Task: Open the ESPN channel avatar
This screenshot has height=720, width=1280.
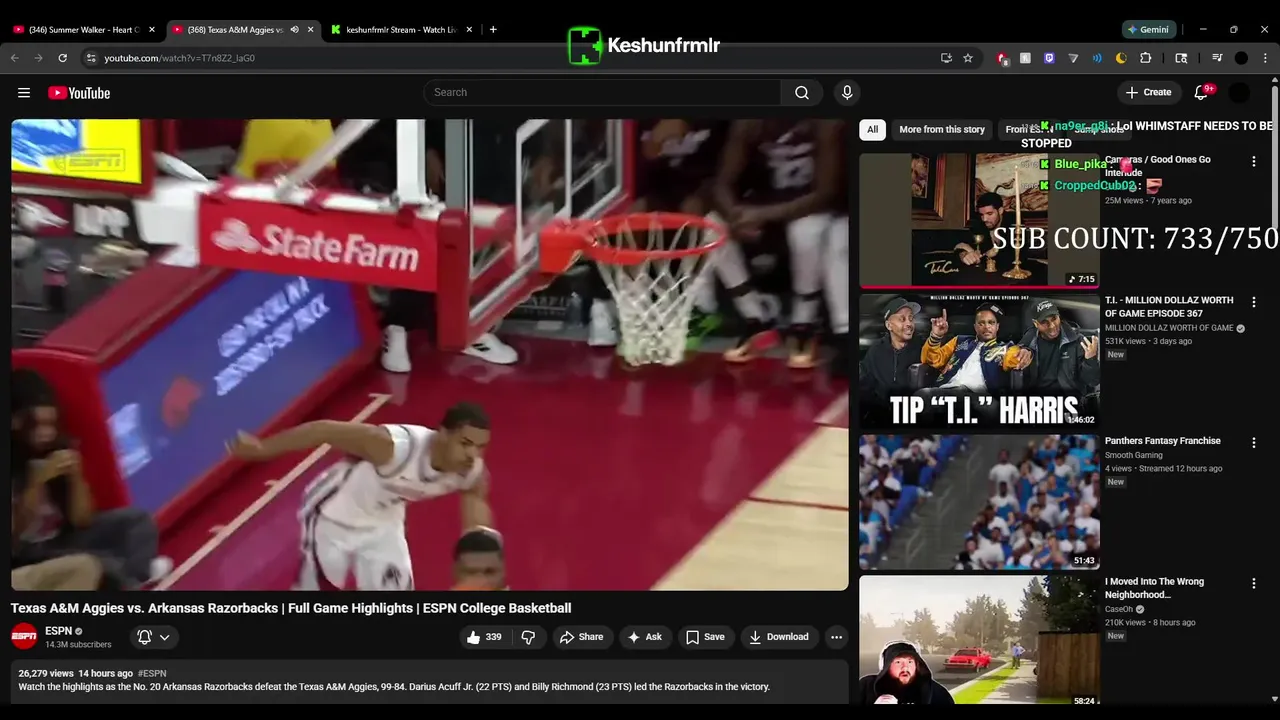Action: coord(24,636)
